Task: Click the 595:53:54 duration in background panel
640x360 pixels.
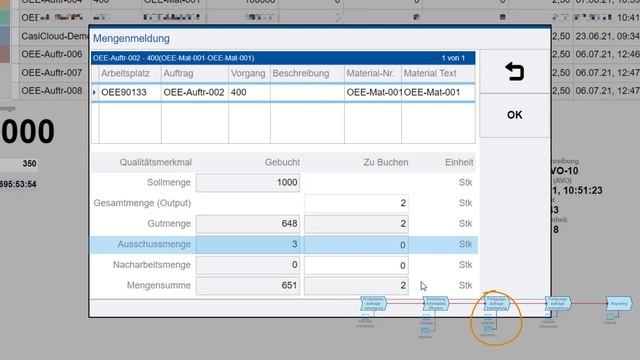Action: [x=18, y=184]
